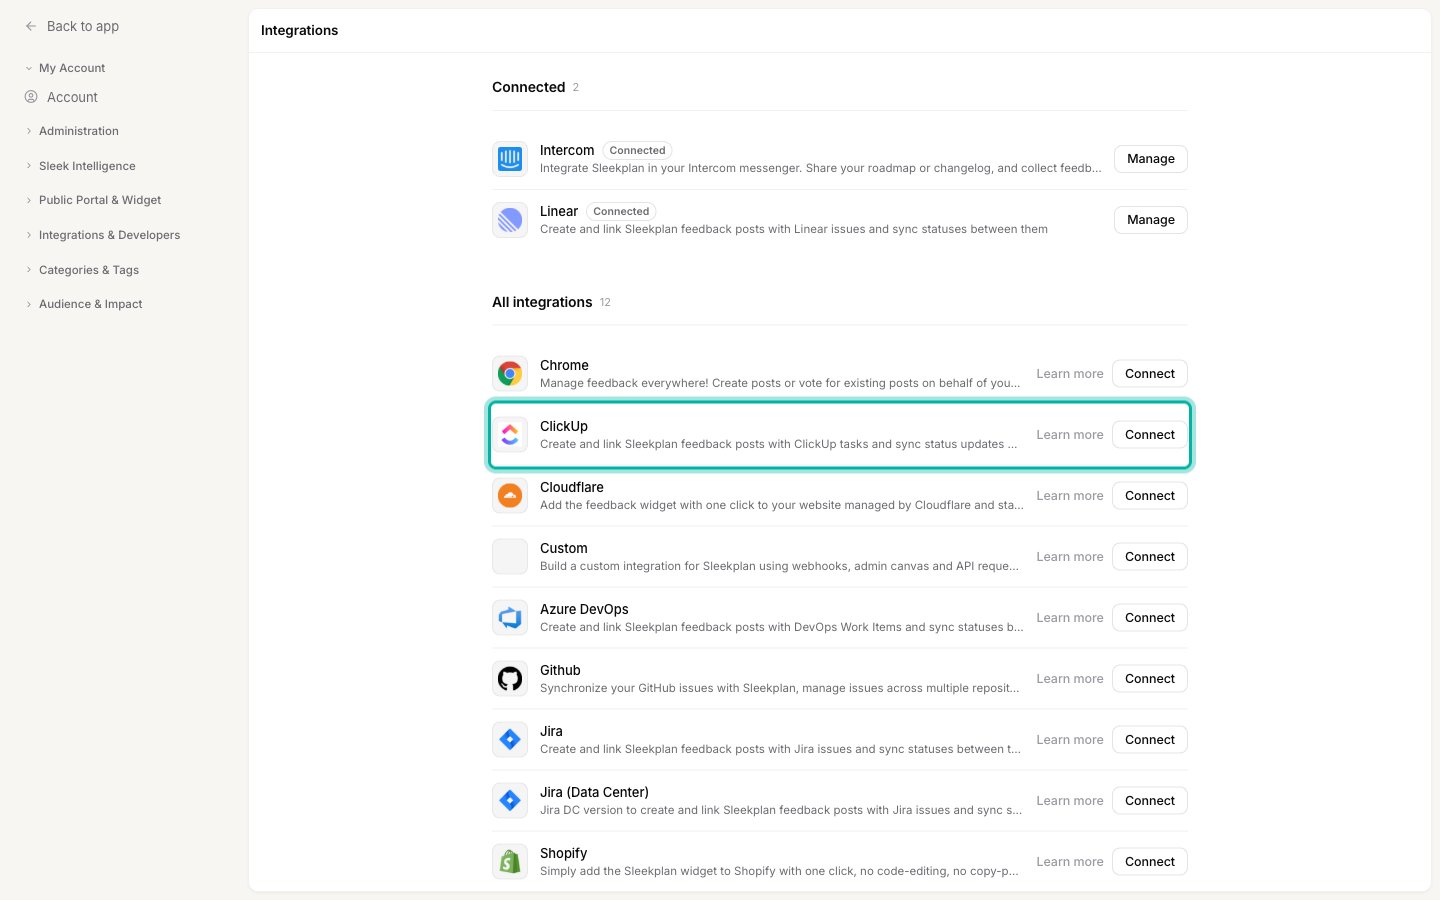Connect the Cloudflare integration
Viewport: 1440px width, 900px height.
pos(1150,496)
